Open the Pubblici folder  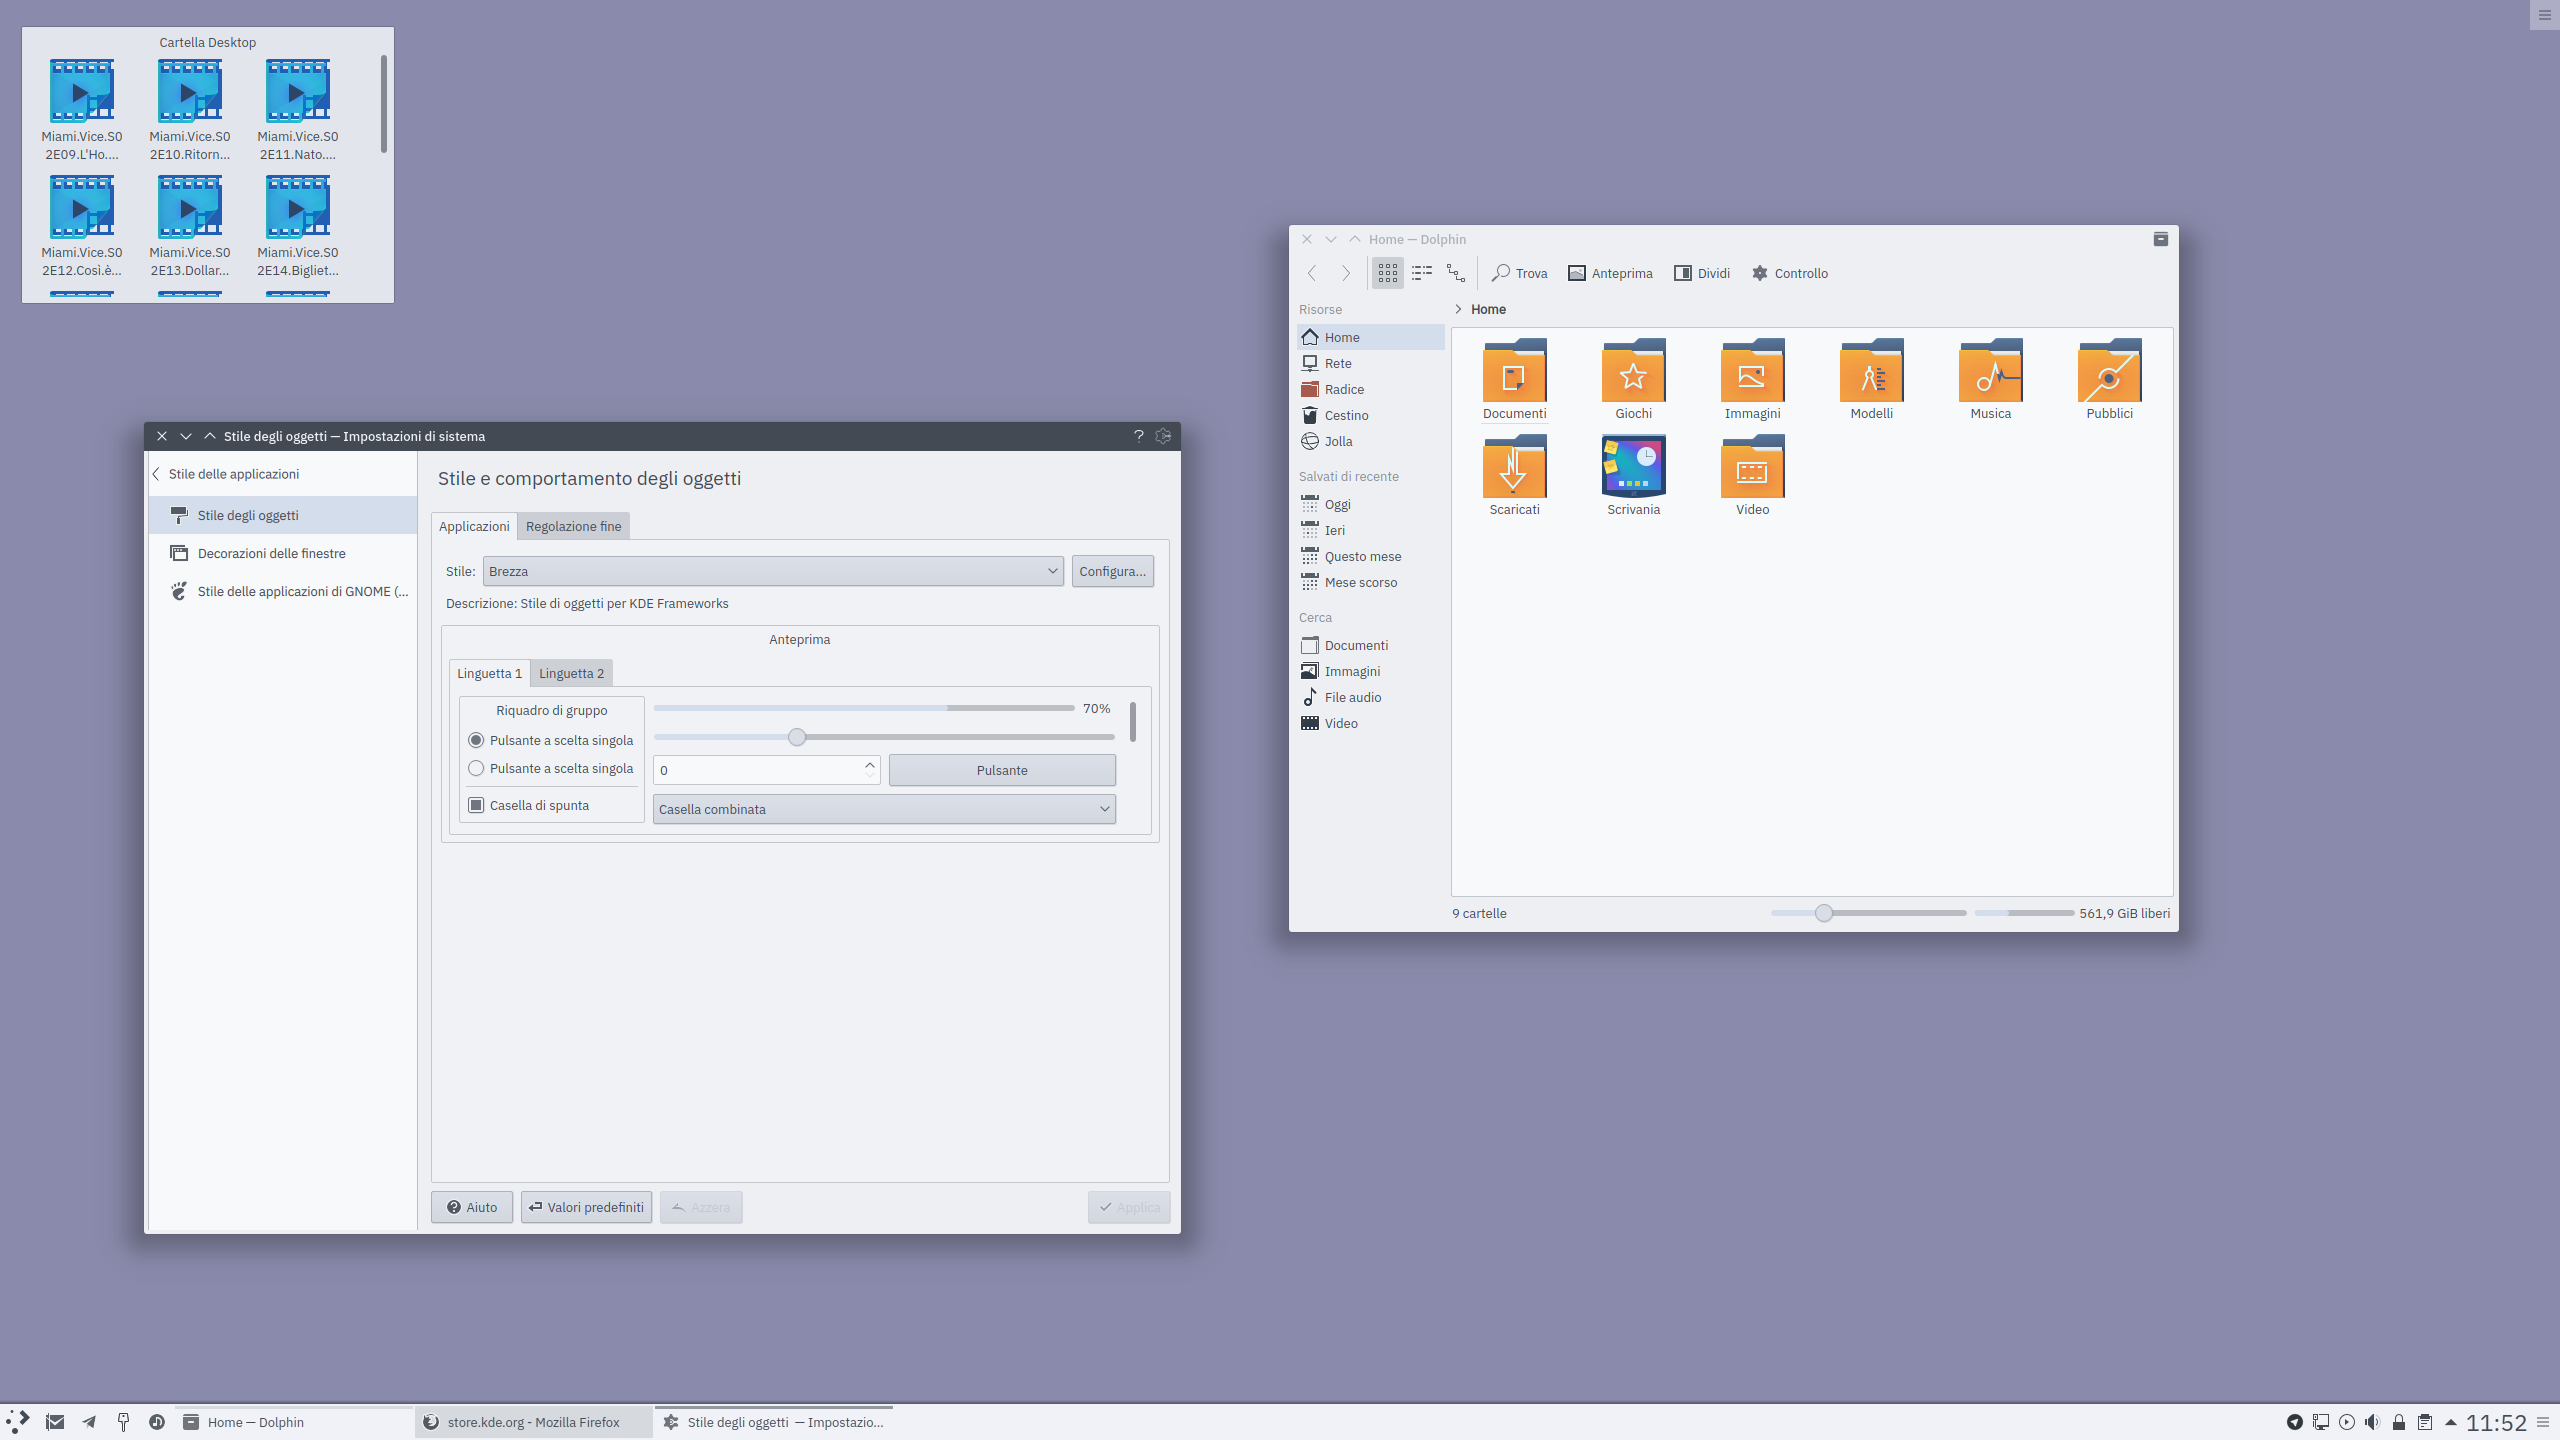pyautogui.click(x=2109, y=379)
